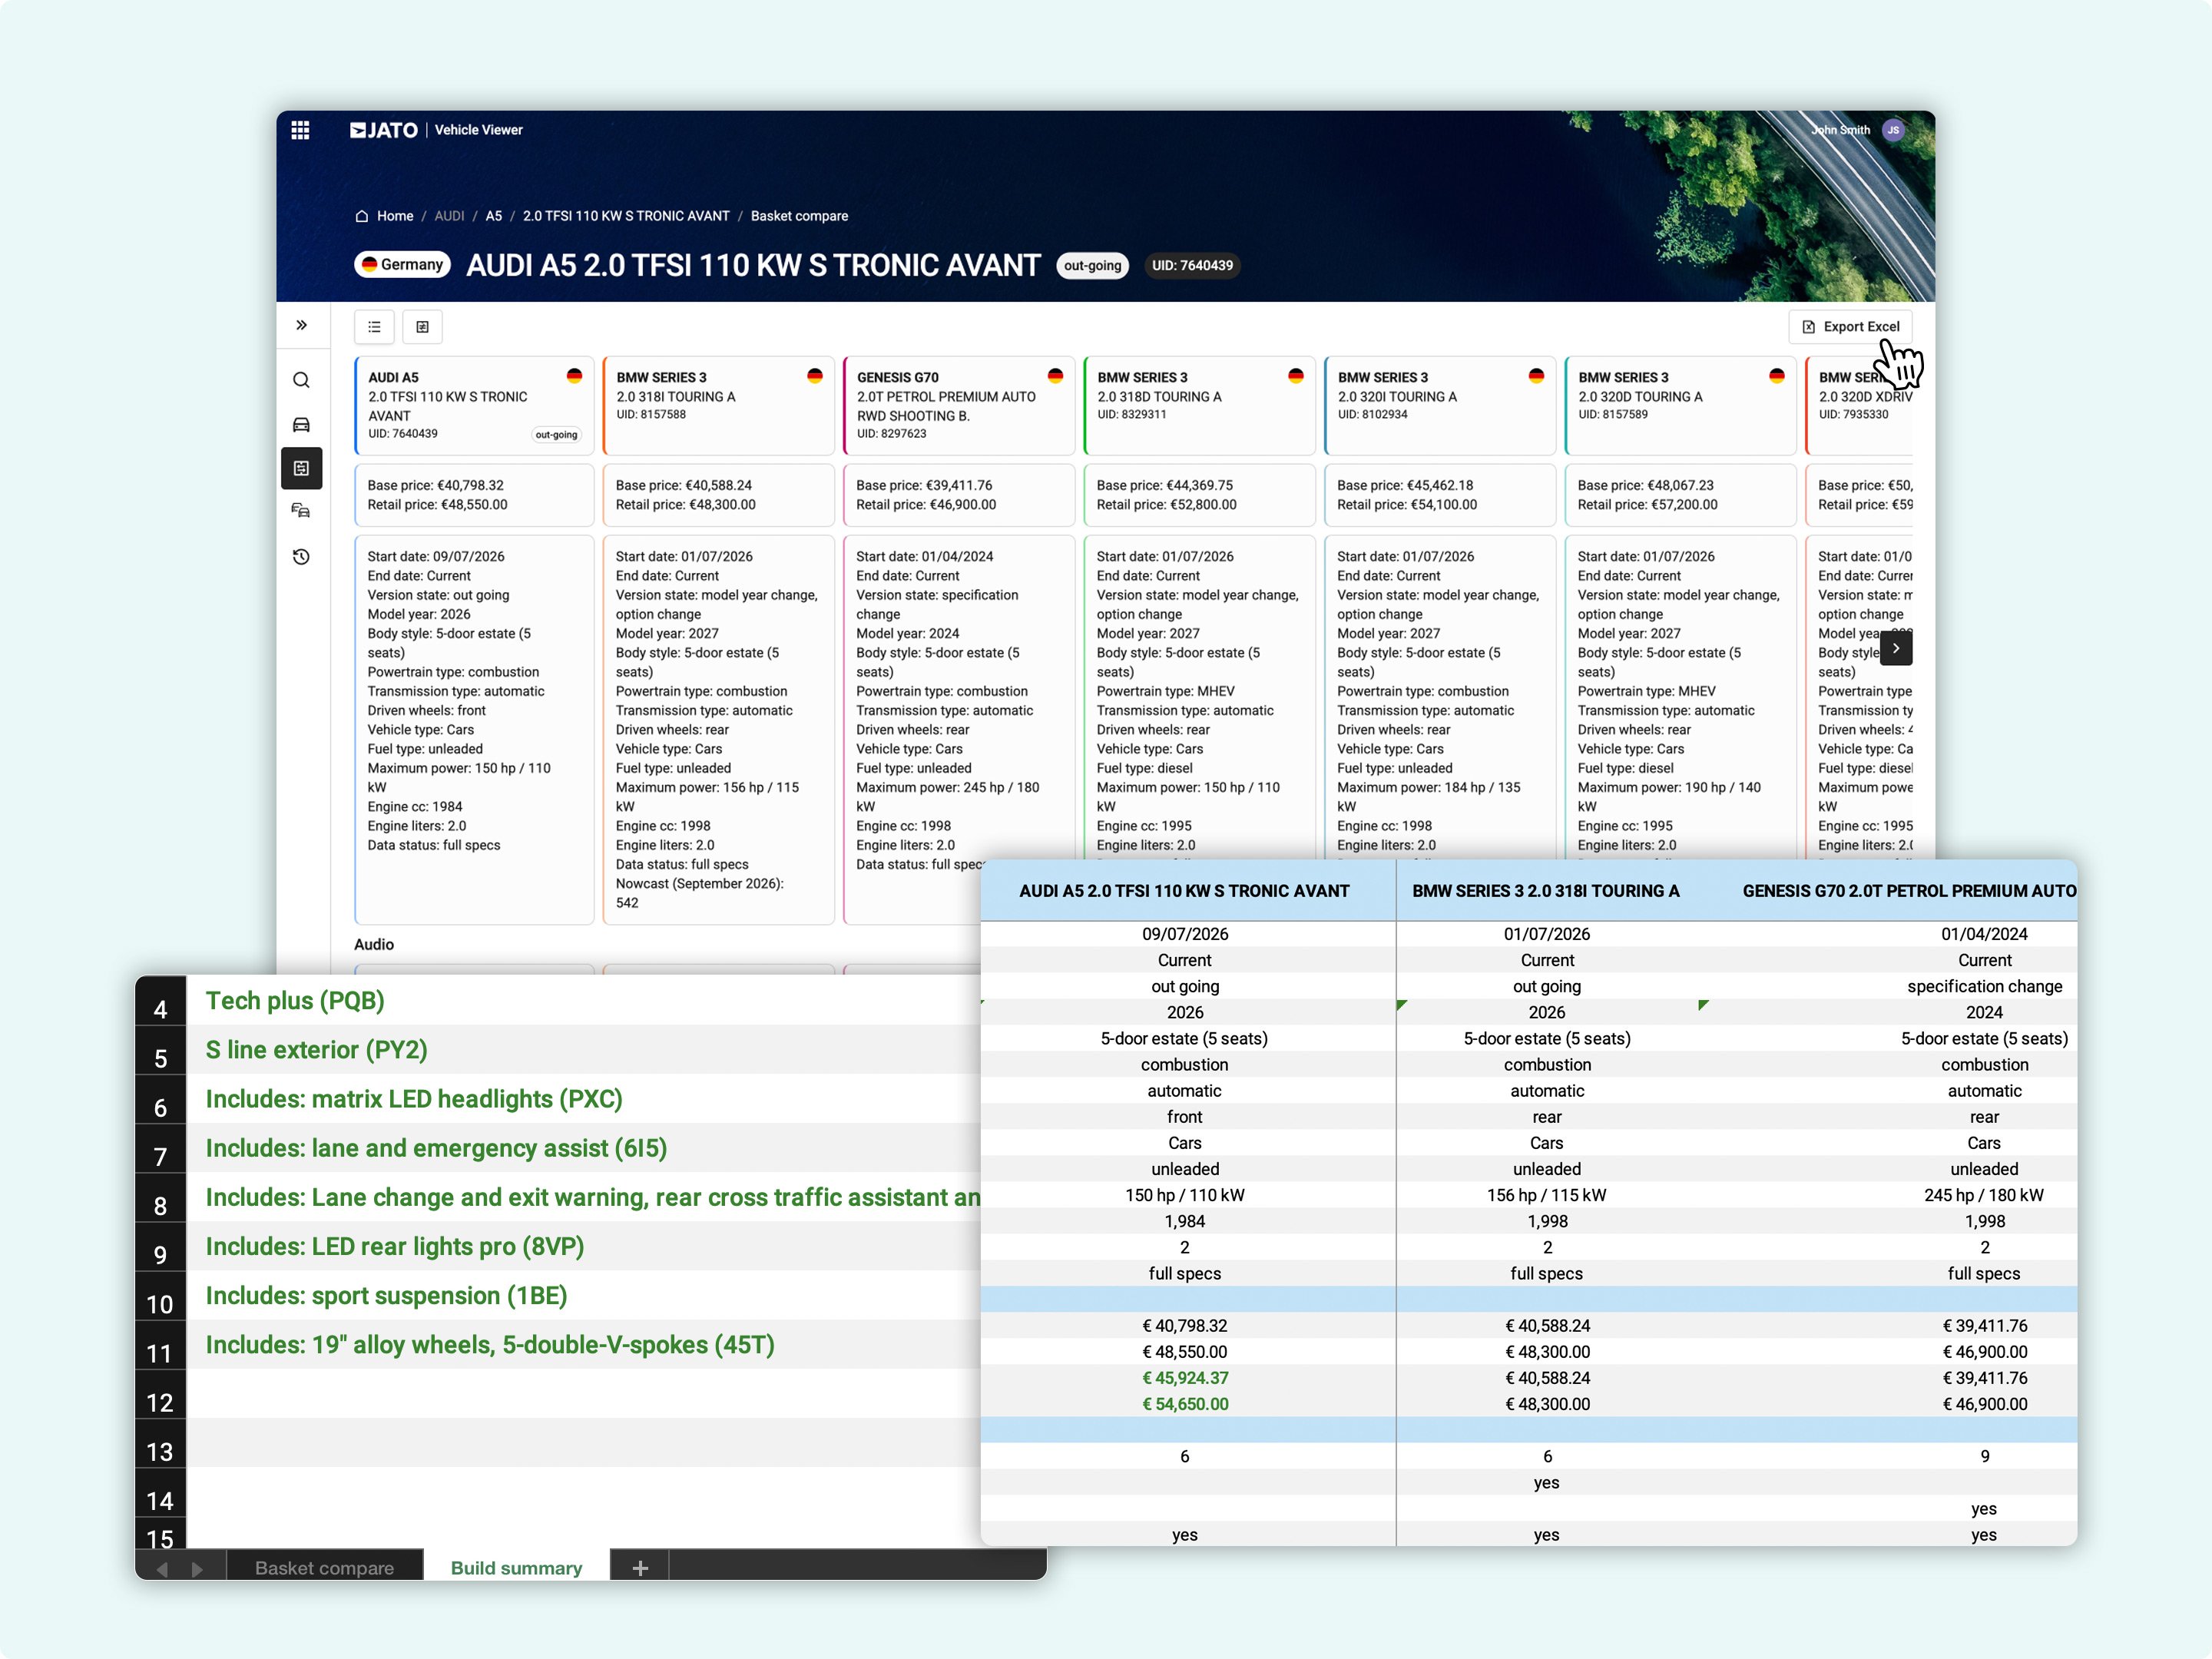Screen dimensions: 2212x1659
Task: Click Genesis retail price €46,900.00 text
Action: pyautogui.click(x=926, y=505)
